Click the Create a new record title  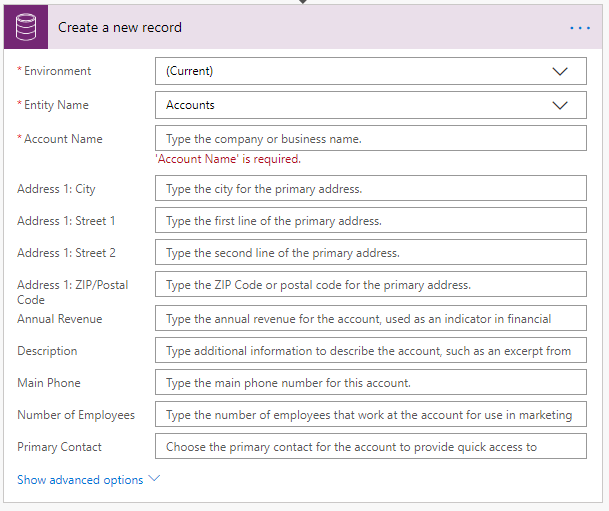click(x=120, y=28)
